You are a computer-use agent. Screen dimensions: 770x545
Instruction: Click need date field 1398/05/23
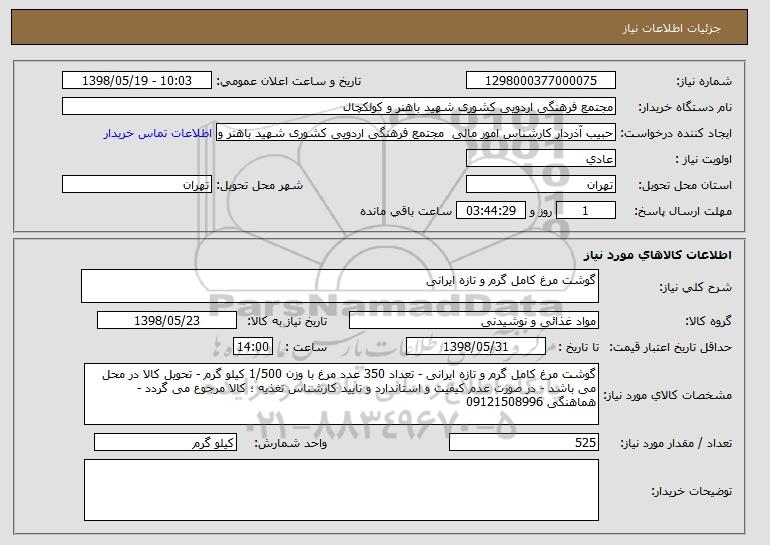point(167,321)
